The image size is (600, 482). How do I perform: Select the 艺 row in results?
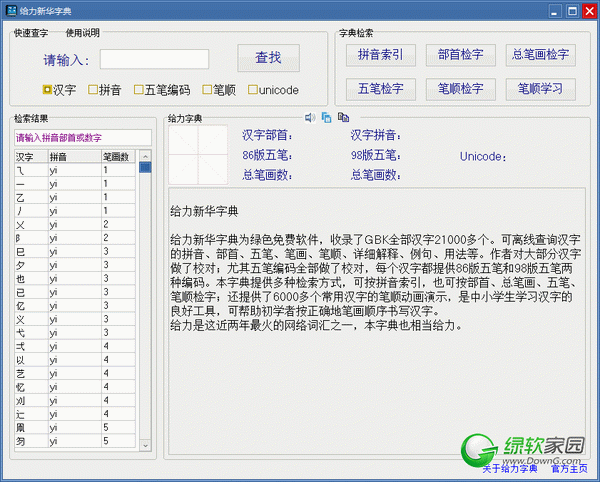pyautogui.click(x=75, y=373)
